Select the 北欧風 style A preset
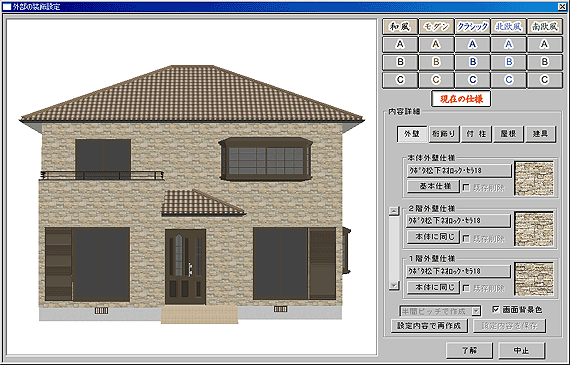570x365 pixels. coord(508,44)
